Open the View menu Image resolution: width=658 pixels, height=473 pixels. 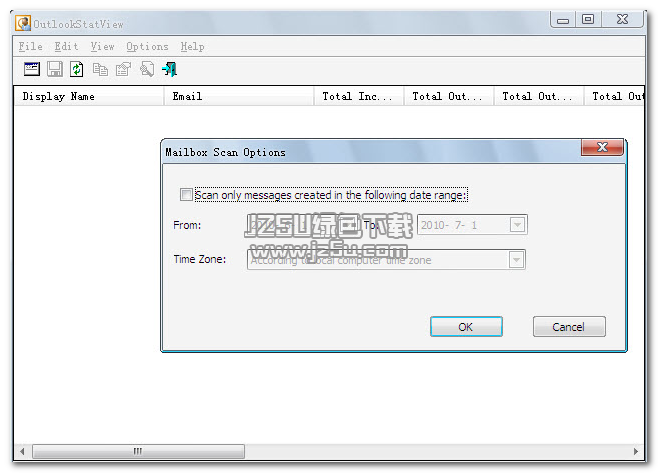click(x=102, y=47)
